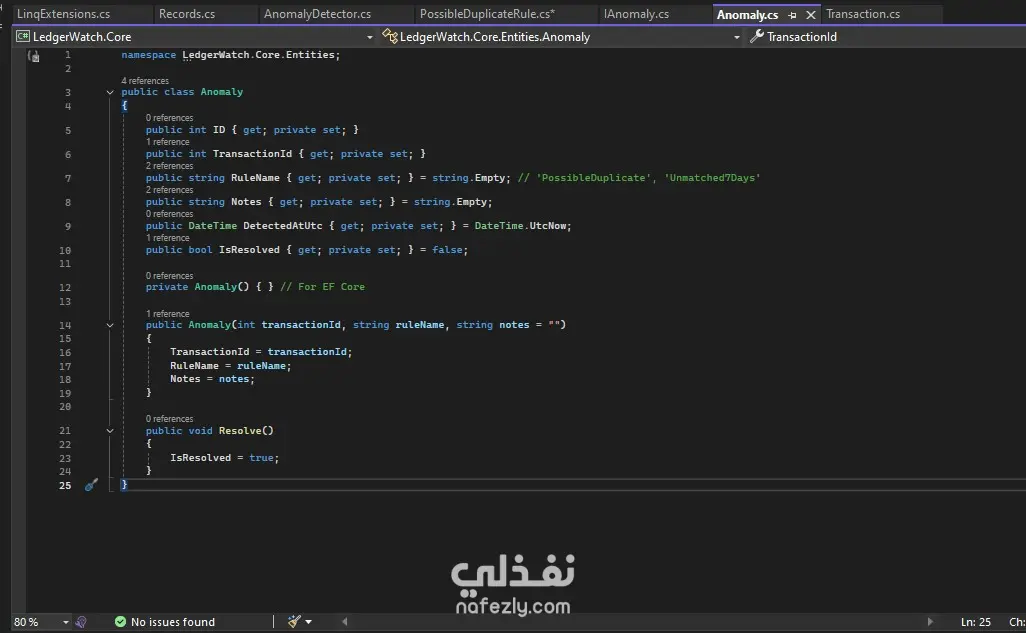Open the LedgerWatch.Core project dropdown arrow
1026x633 pixels.
(370, 37)
